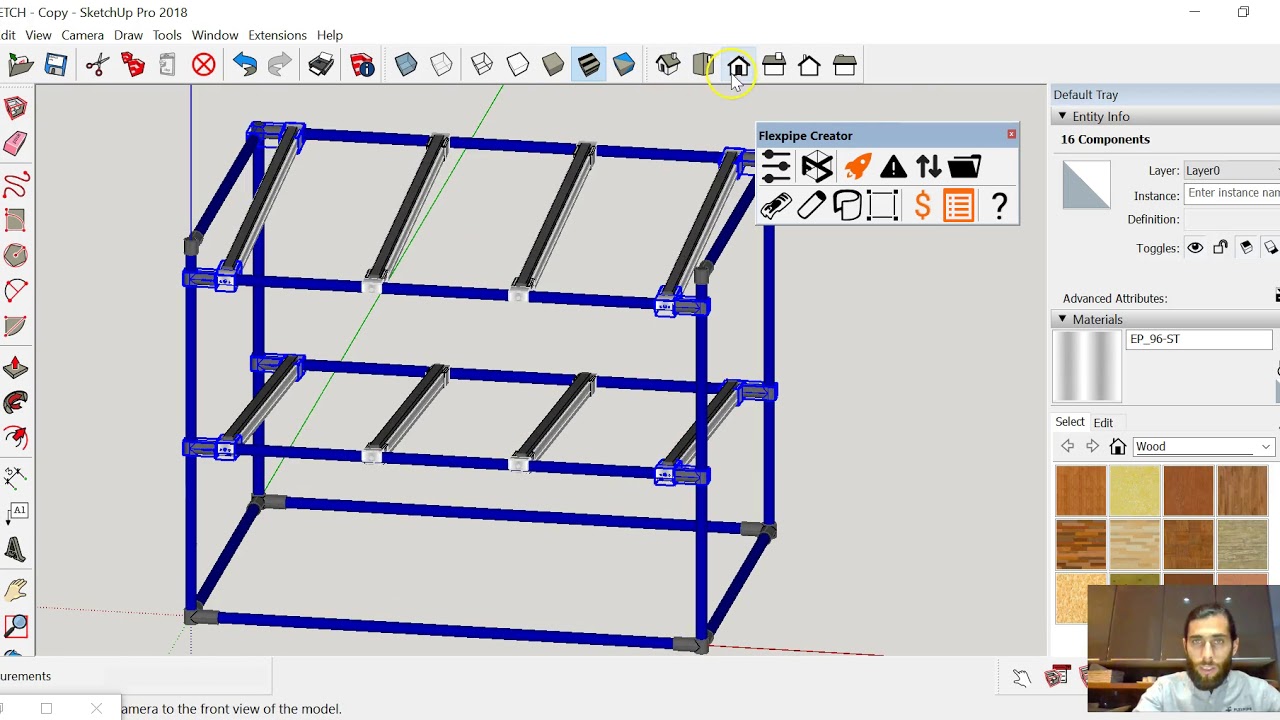Click the Copy toolbar icon
This screenshot has width=1280, height=720.
coord(132,66)
